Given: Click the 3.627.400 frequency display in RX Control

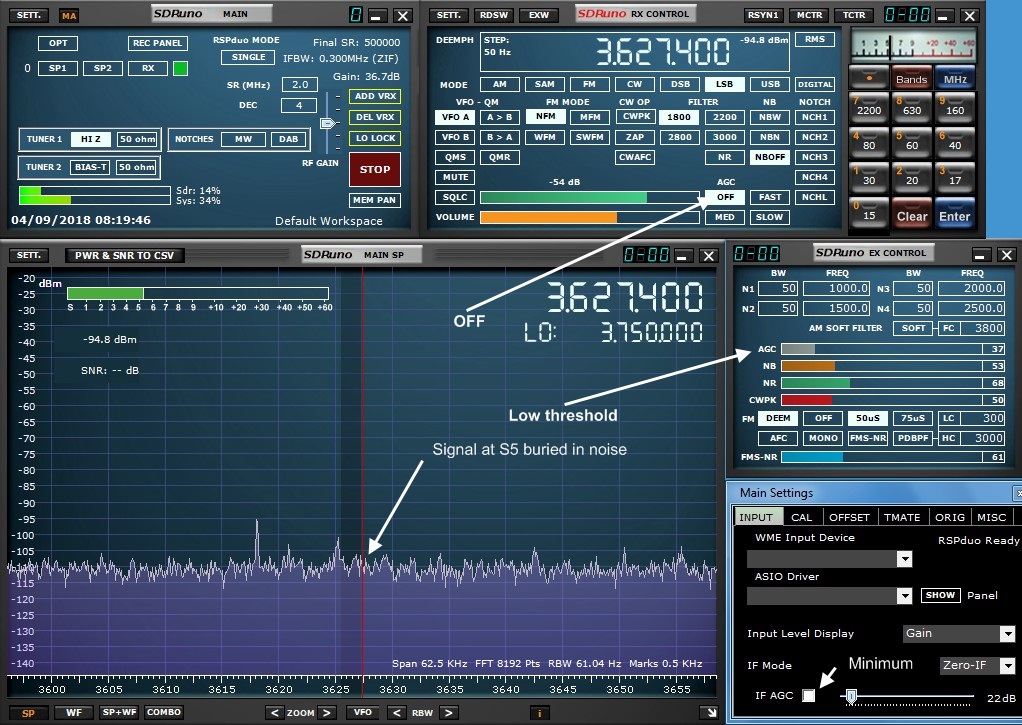Looking at the screenshot, I should click(x=662, y=52).
